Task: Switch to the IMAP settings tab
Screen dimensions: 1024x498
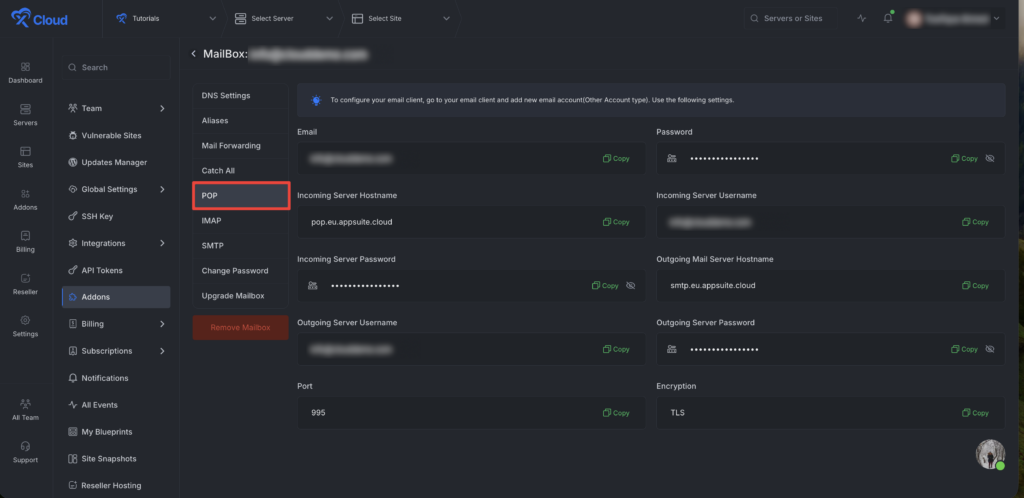Action: point(240,221)
